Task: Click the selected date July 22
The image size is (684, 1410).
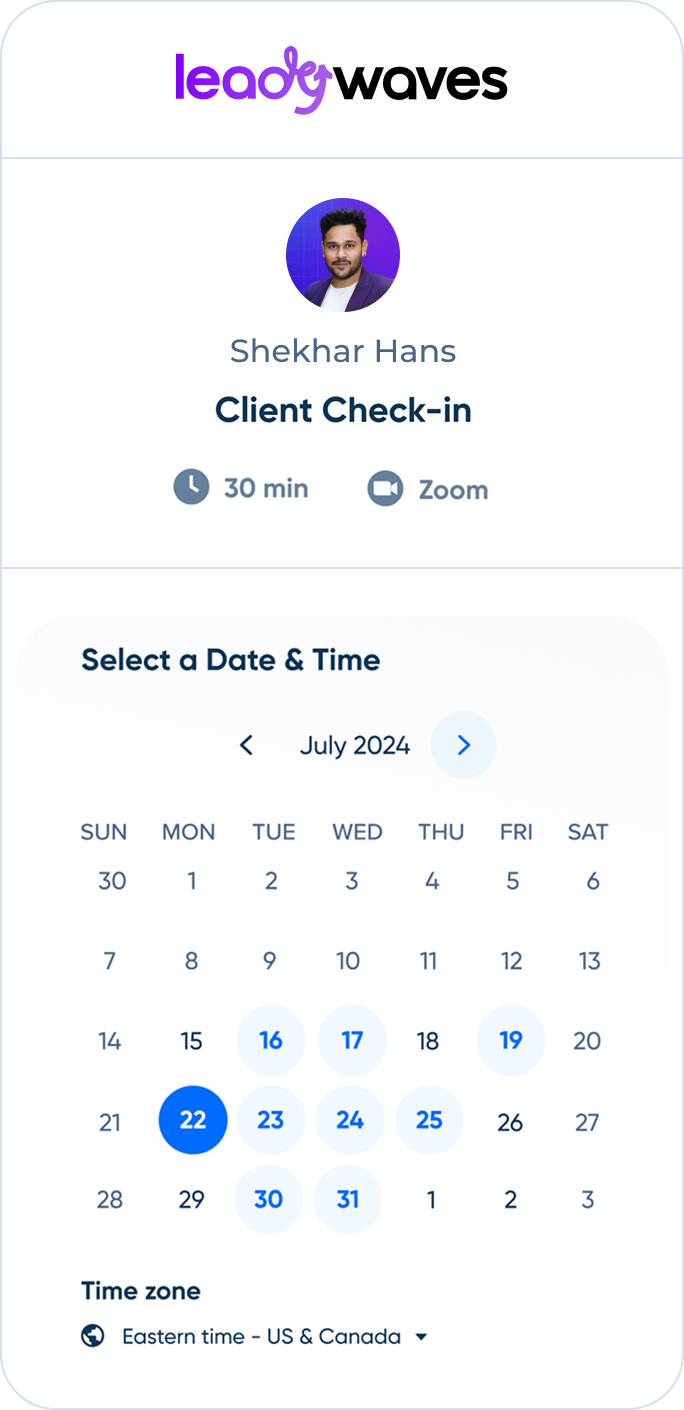Action: tap(193, 1120)
